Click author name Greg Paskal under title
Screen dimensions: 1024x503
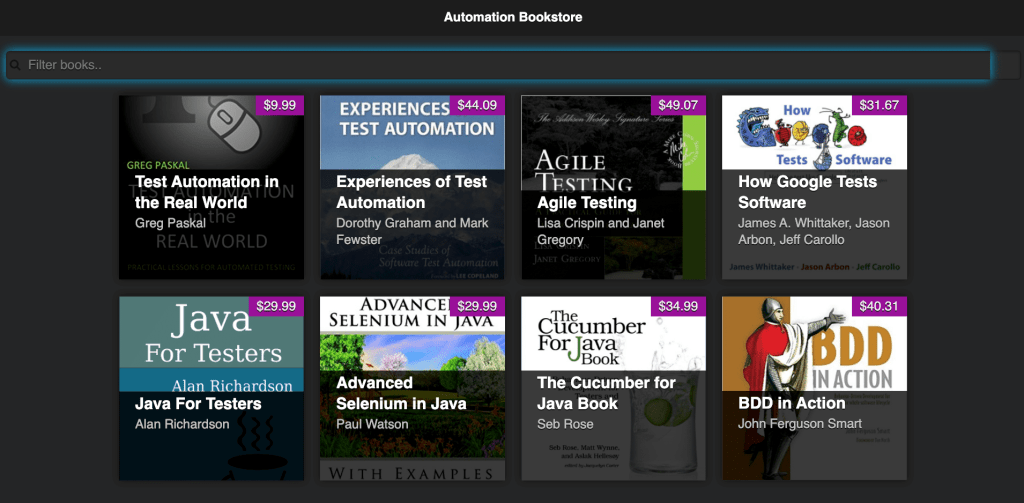[170, 223]
